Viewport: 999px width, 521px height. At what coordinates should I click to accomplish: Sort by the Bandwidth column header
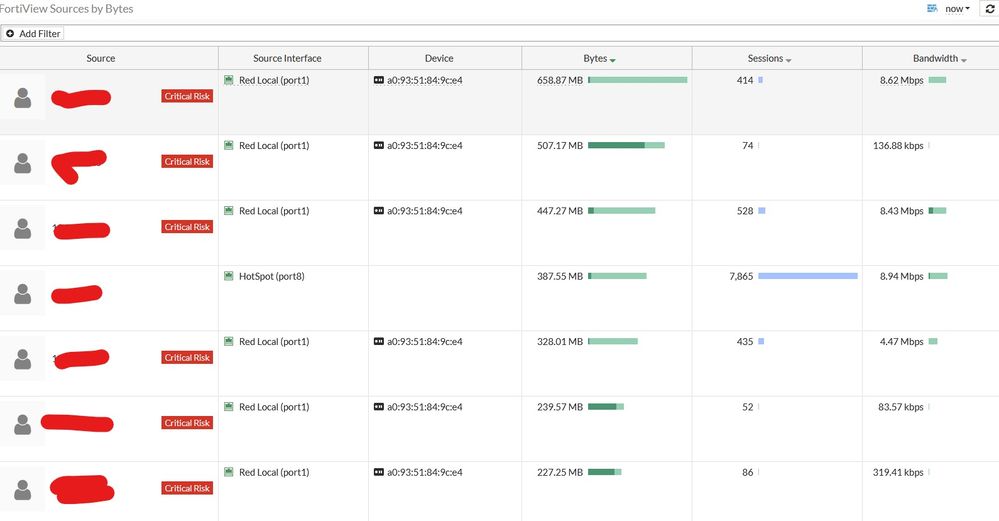pos(939,58)
